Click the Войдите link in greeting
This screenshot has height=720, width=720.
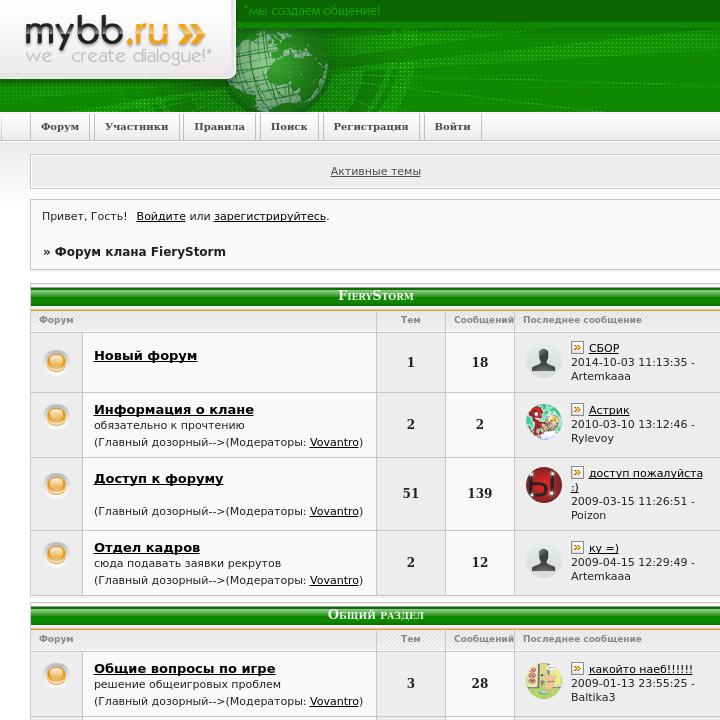pyautogui.click(x=161, y=216)
